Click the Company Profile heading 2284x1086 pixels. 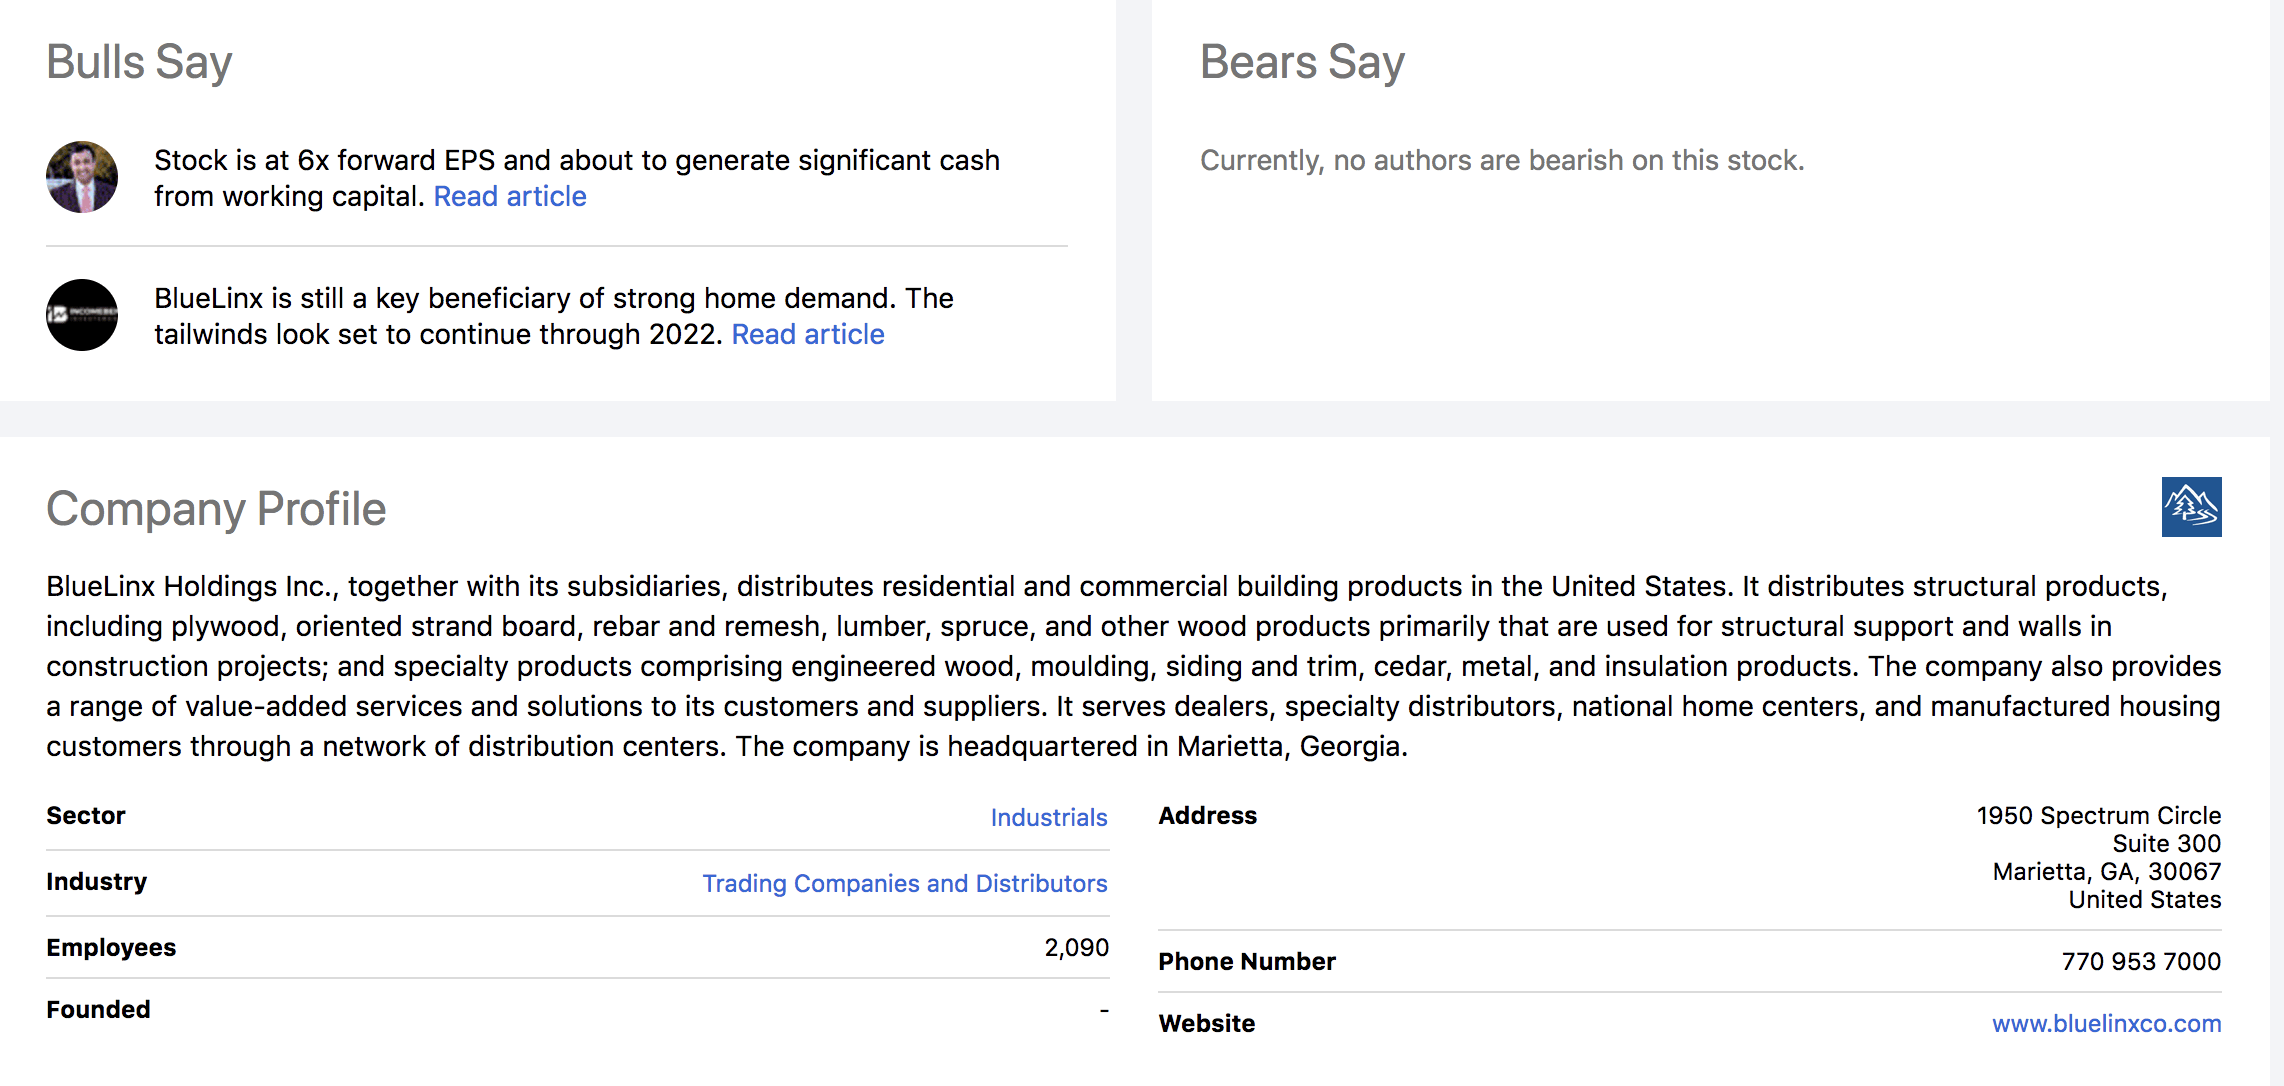pyautogui.click(x=216, y=509)
